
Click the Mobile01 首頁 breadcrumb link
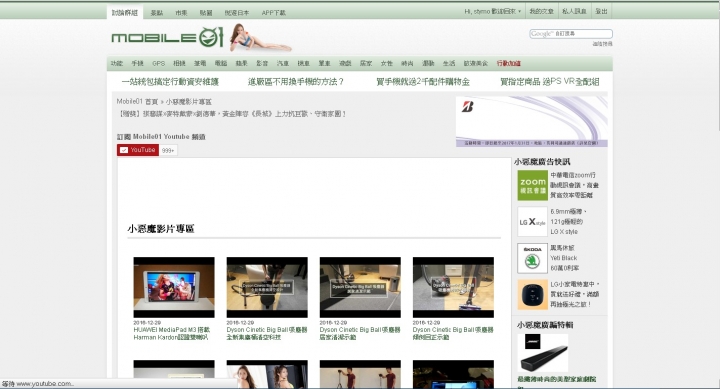137,101
